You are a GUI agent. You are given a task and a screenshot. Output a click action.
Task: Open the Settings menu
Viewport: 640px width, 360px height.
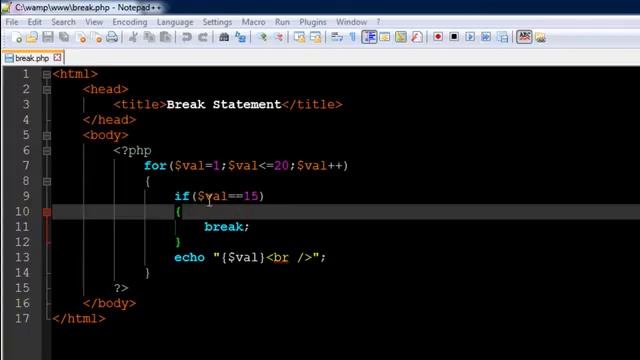pos(217,22)
